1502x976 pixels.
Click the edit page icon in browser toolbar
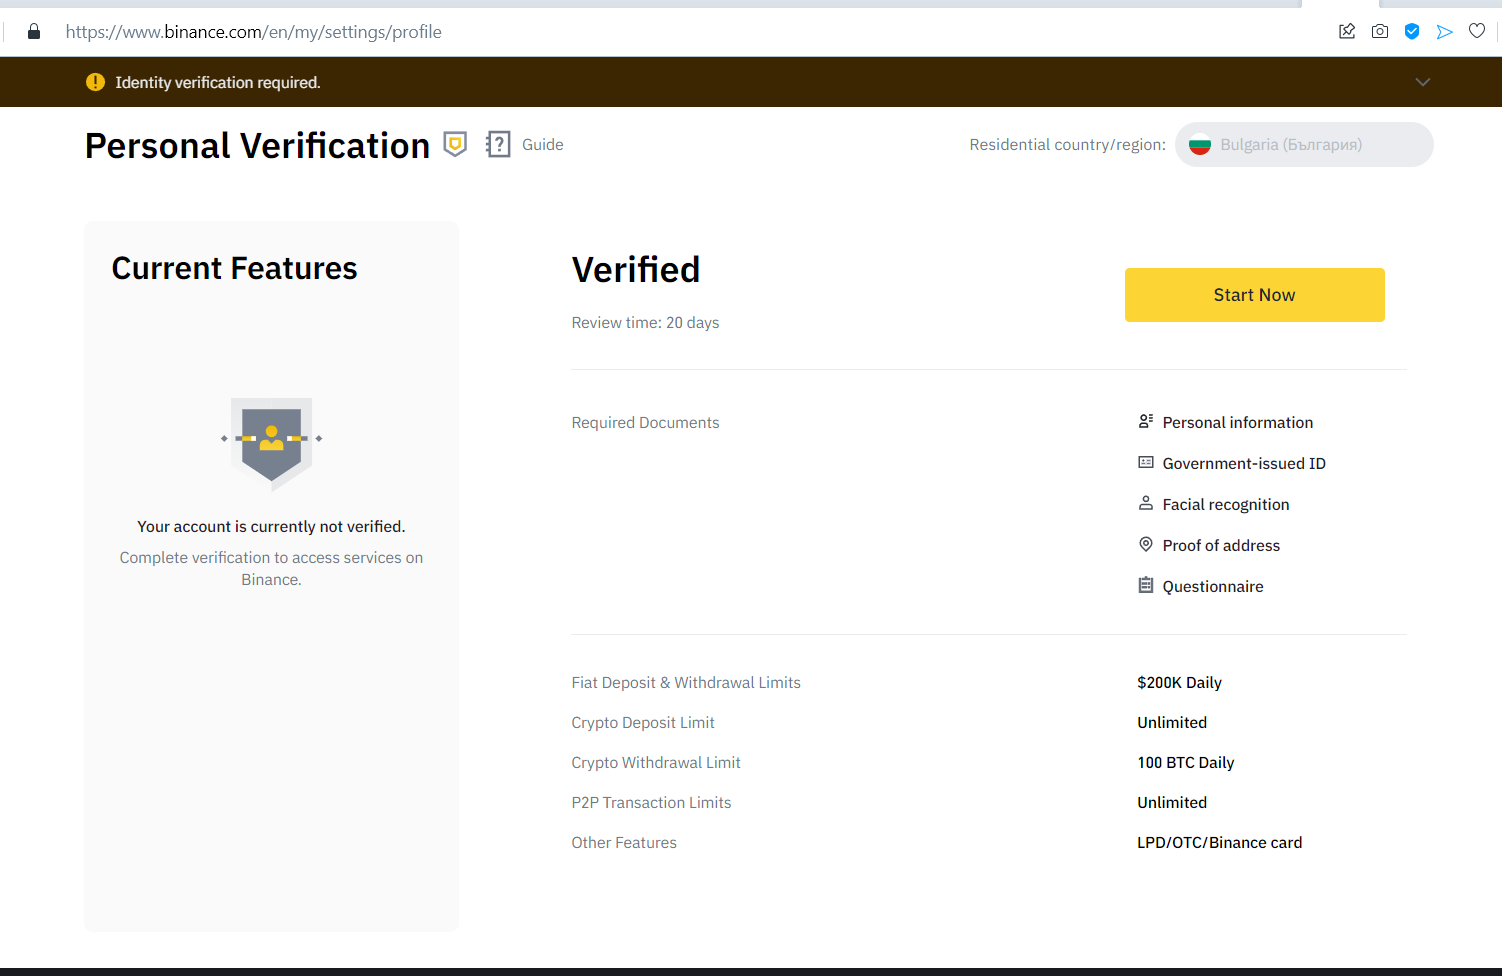(x=1347, y=31)
